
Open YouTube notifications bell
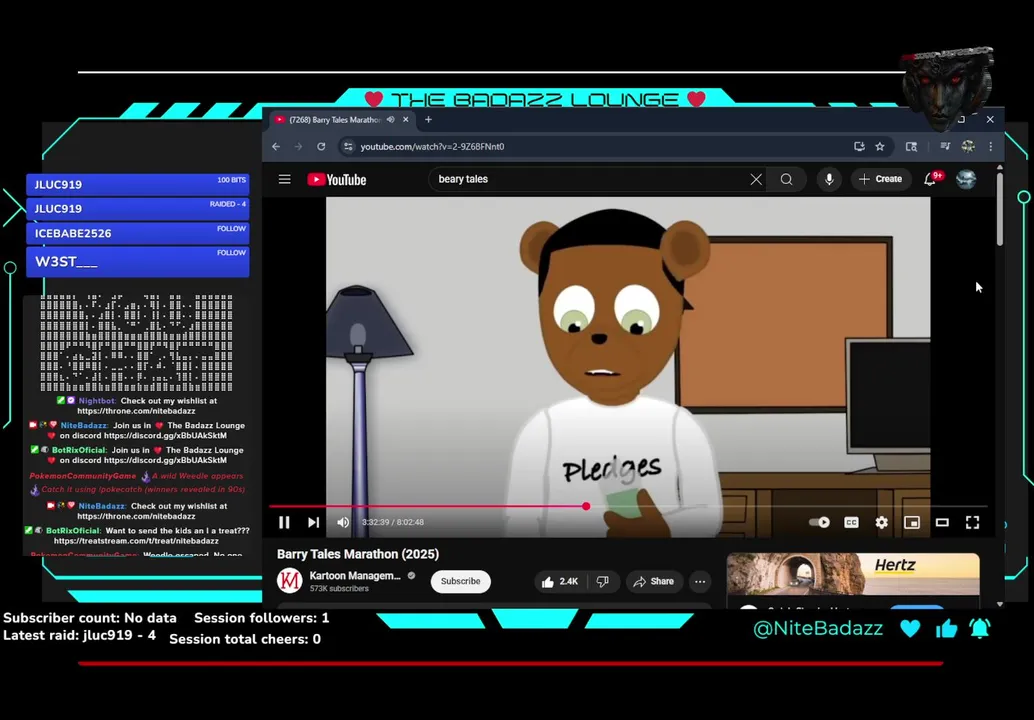point(930,179)
